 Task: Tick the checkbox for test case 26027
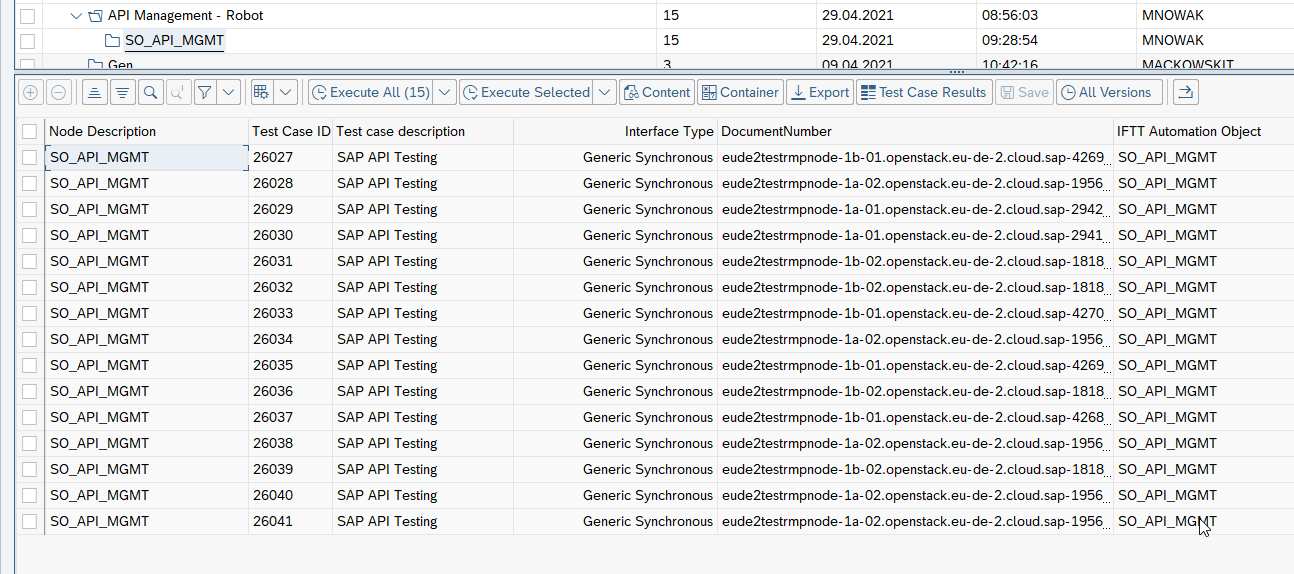click(x=29, y=157)
